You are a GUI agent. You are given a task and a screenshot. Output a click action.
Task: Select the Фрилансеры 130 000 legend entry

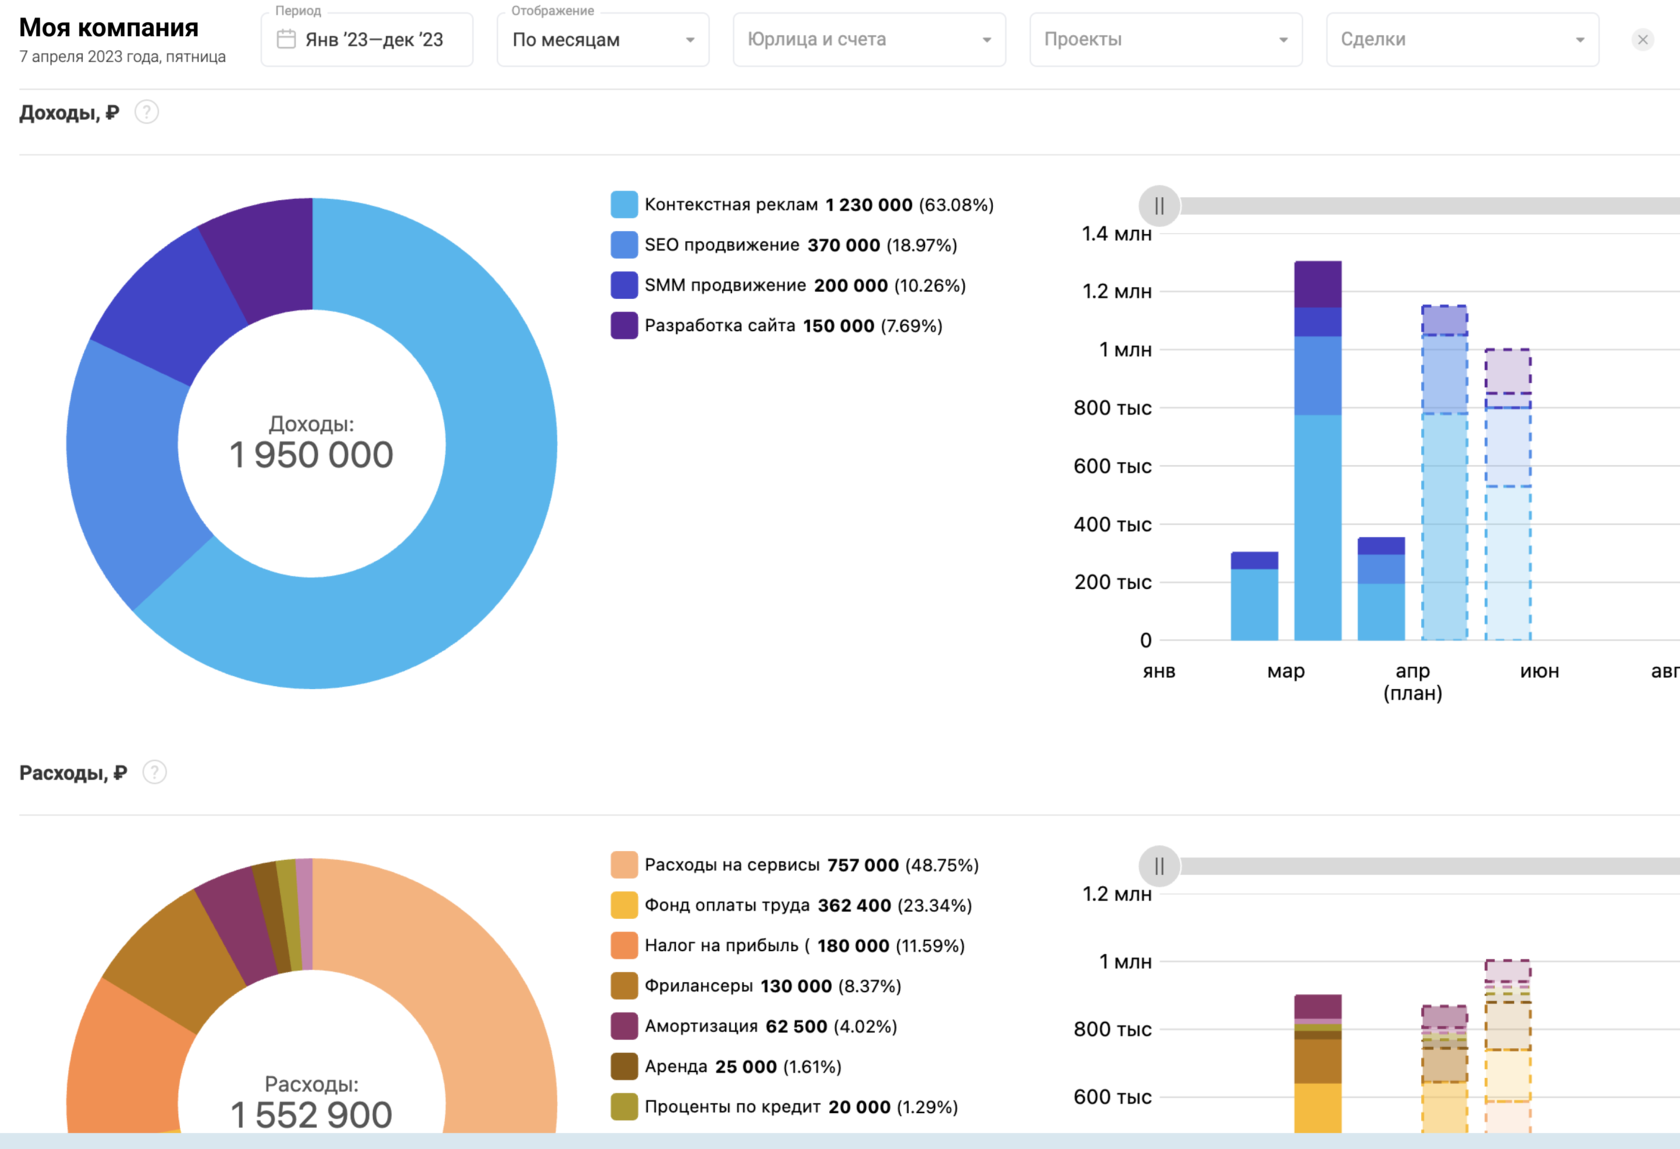click(756, 986)
